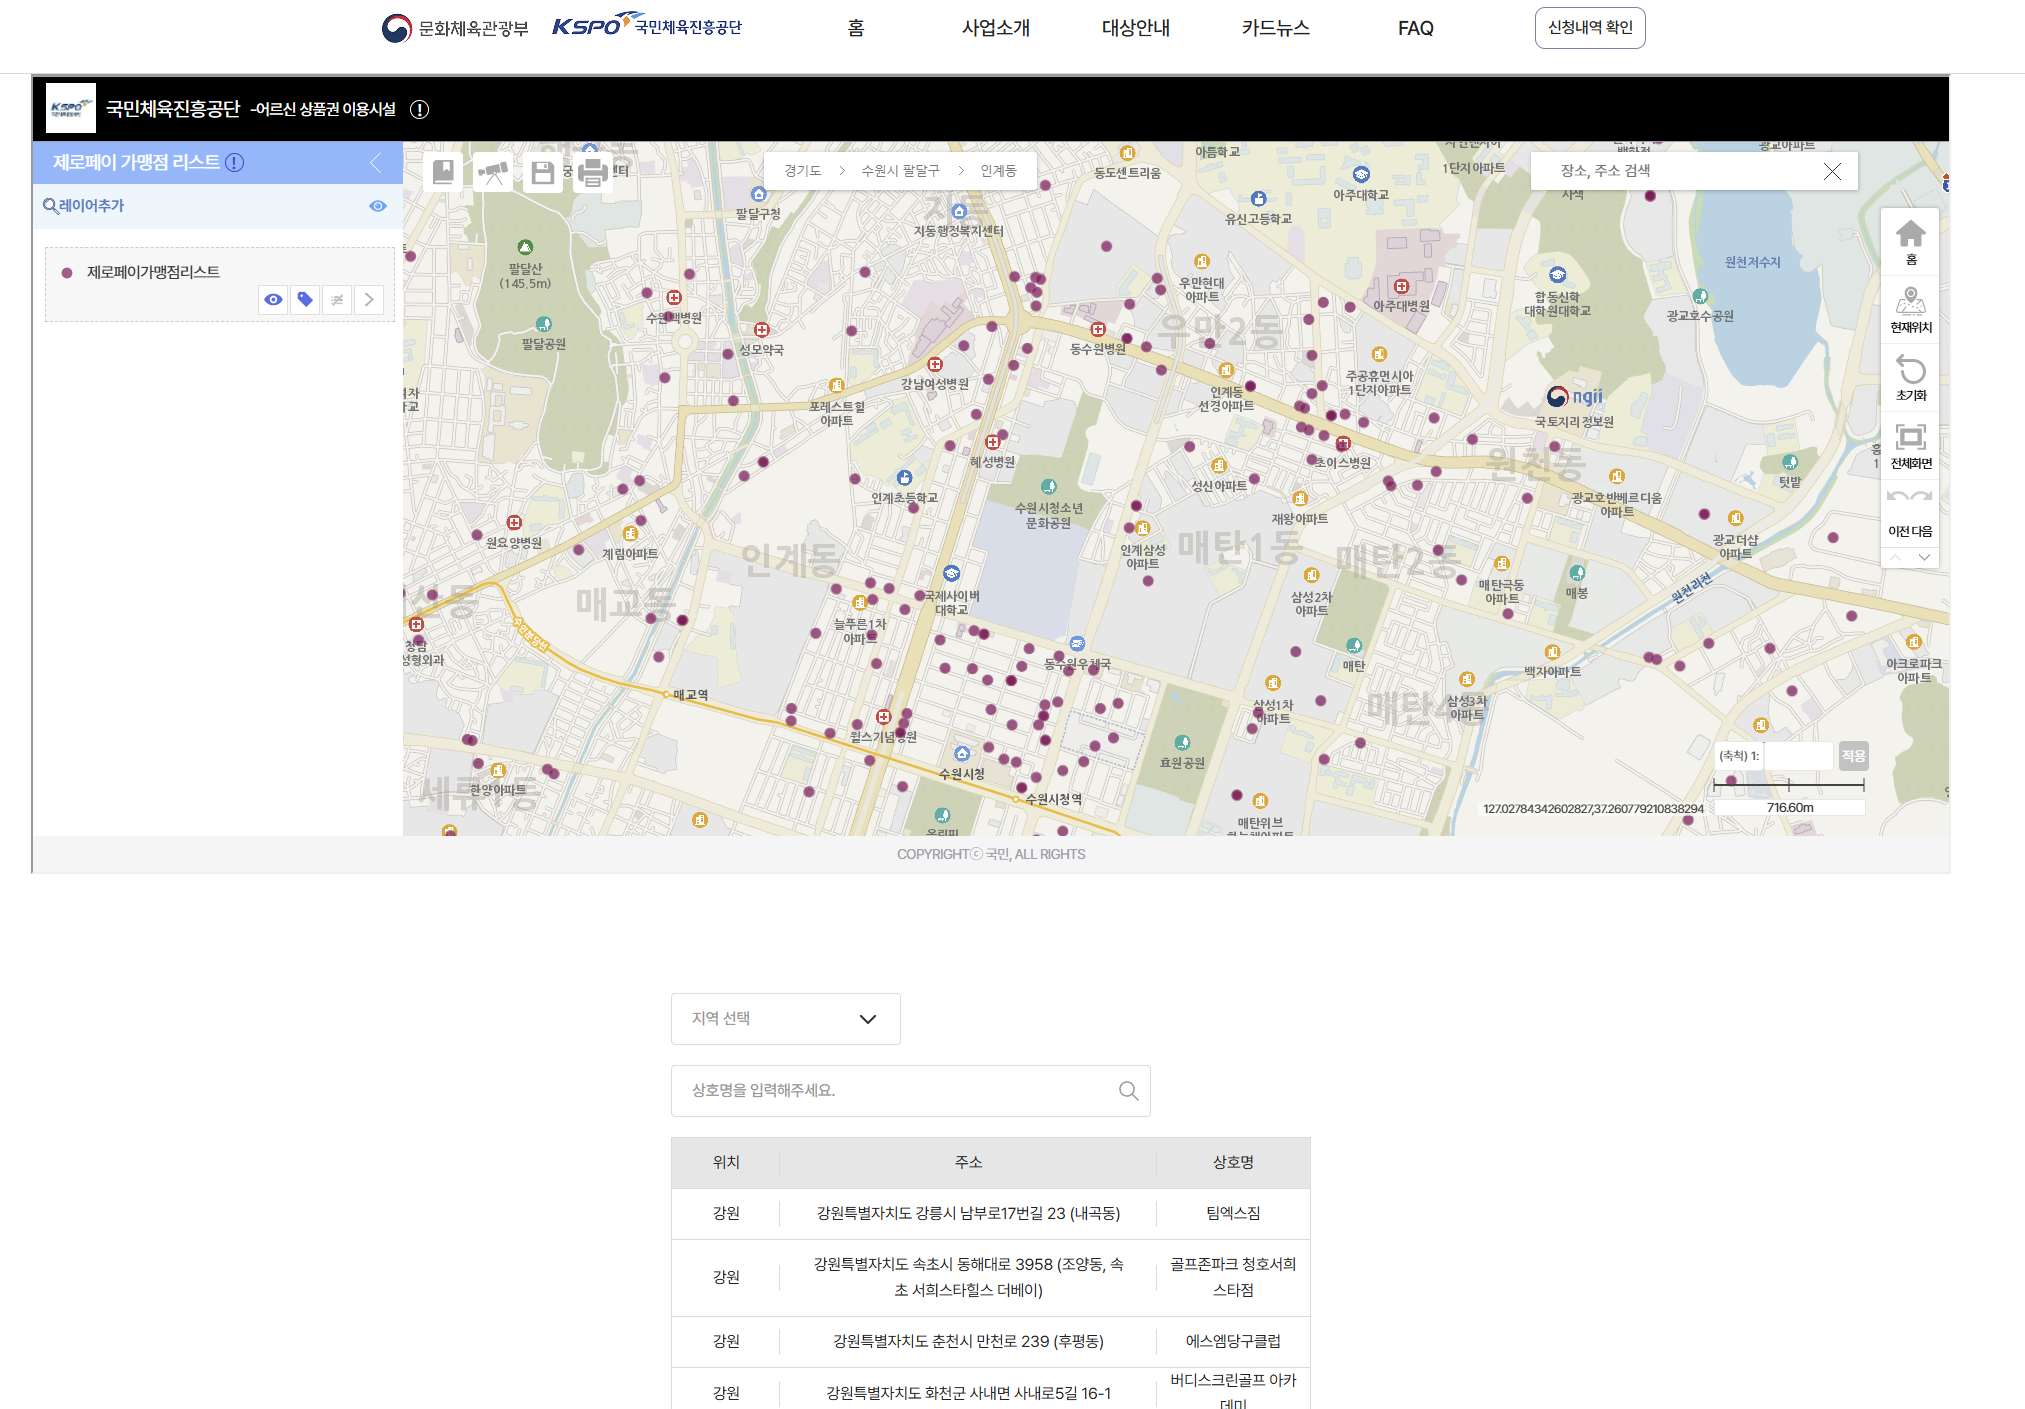Viewport: 2025px width, 1409px height.
Task: Expand the 제로페이가맹점리스트 layer details arrow
Action: click(x=369, y=299)
